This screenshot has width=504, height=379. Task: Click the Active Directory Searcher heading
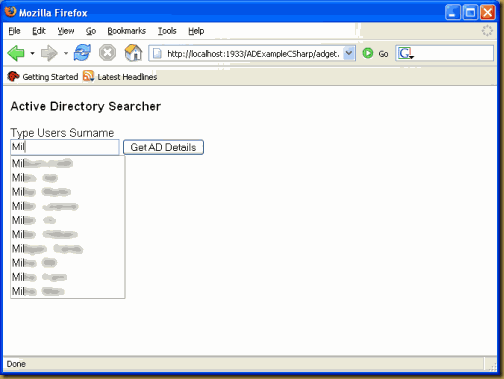coord(86,106)
